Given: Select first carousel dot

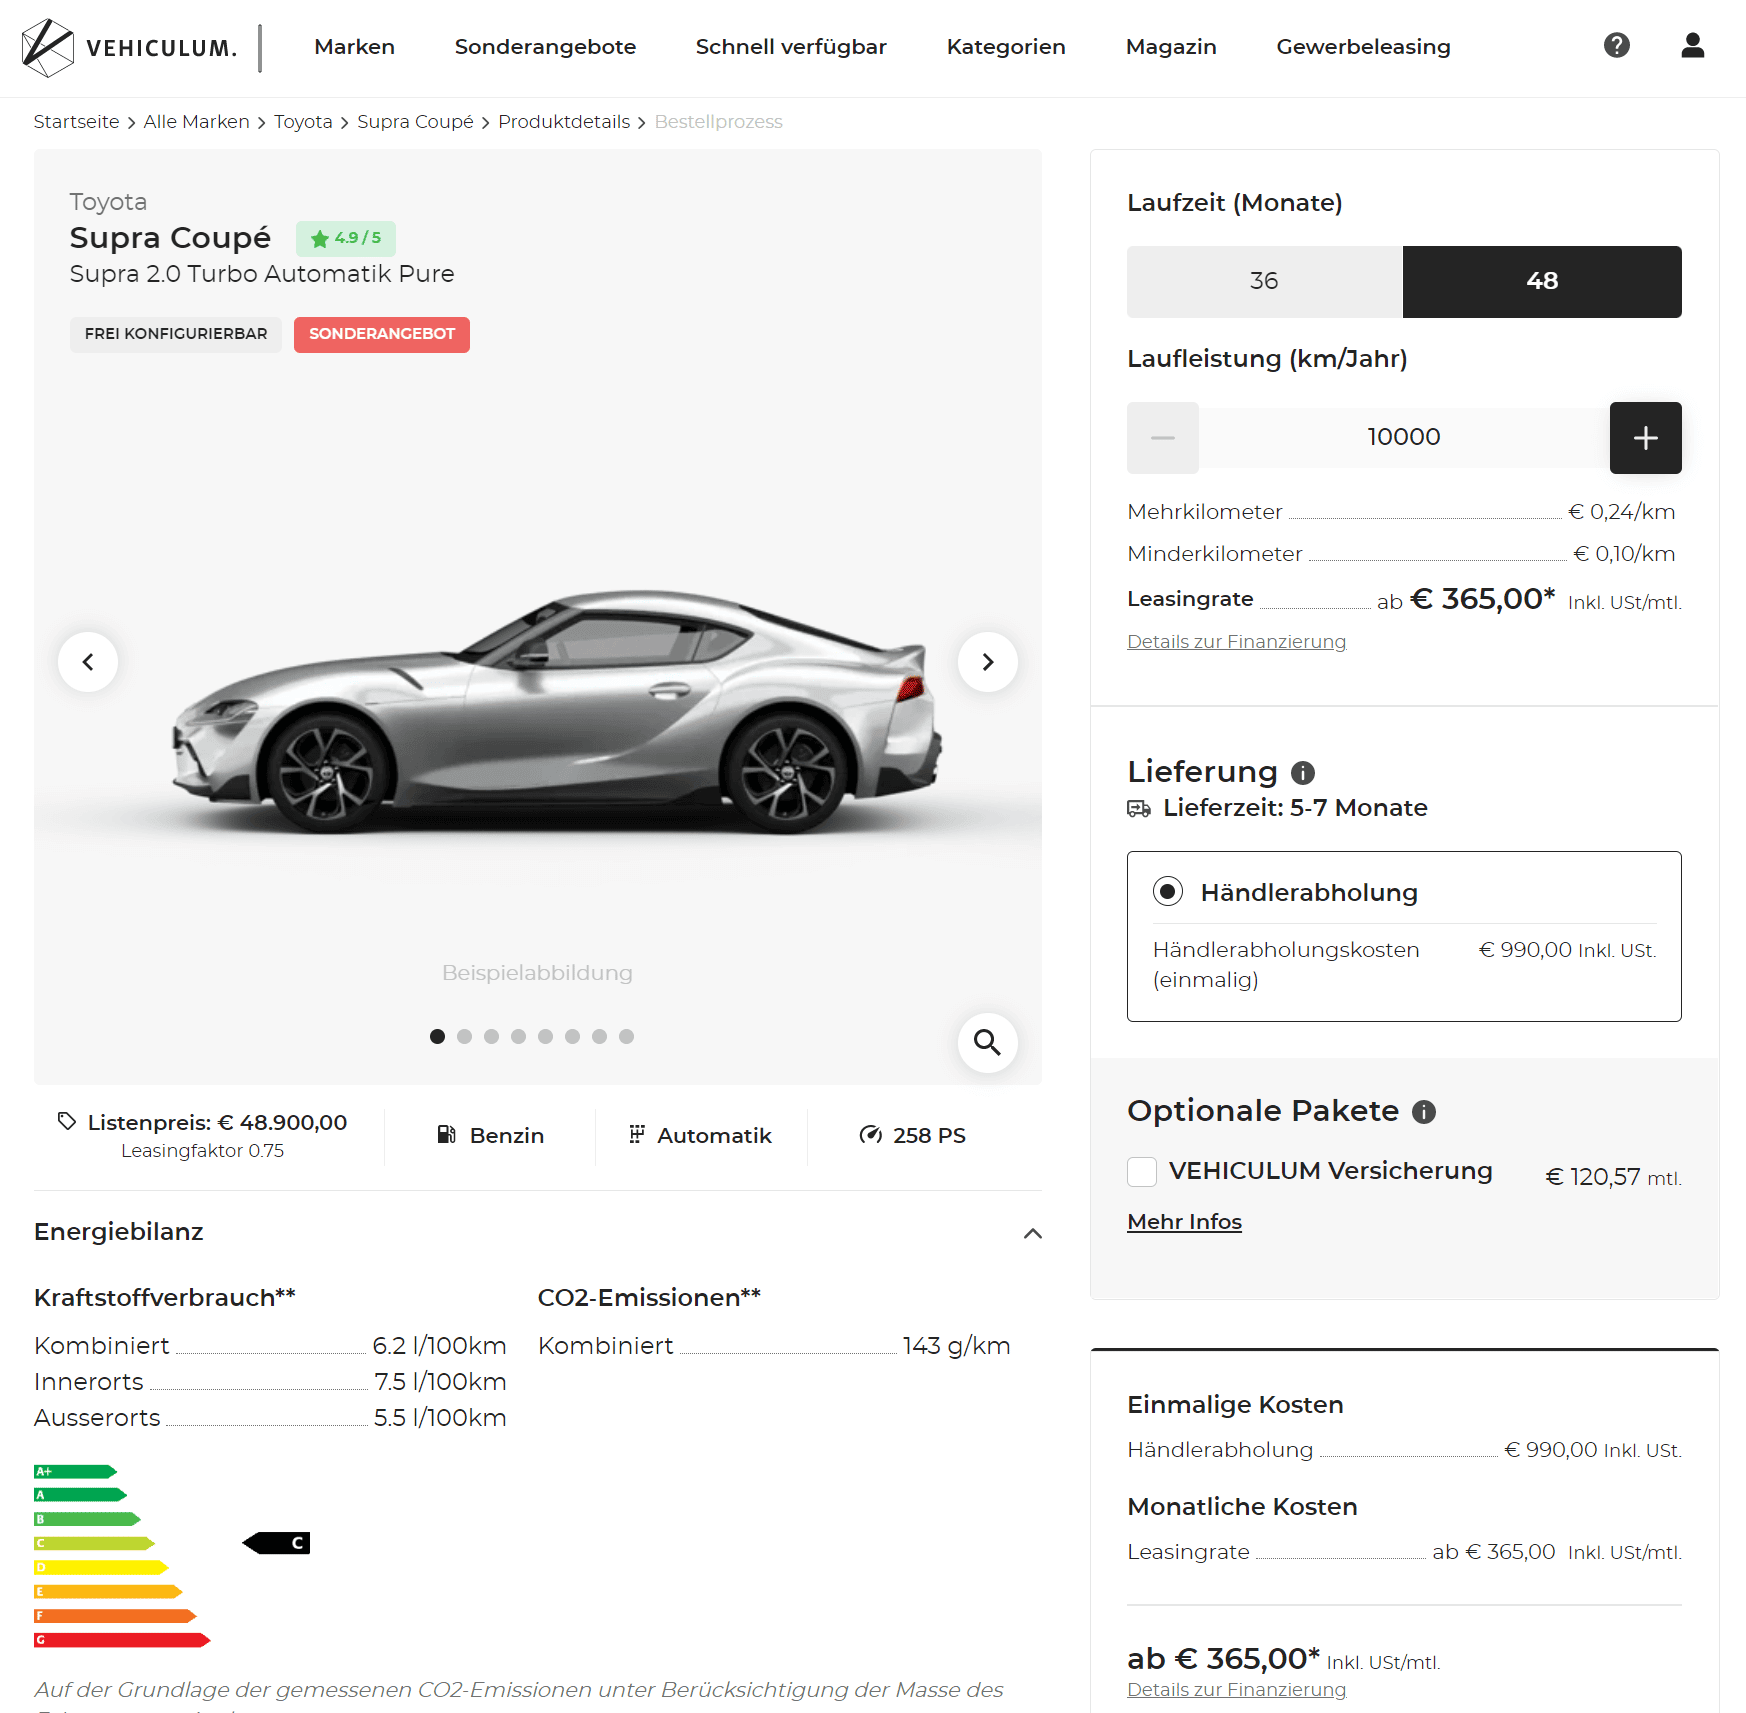Looking at the screenshot, I should tap(437, 1037).
